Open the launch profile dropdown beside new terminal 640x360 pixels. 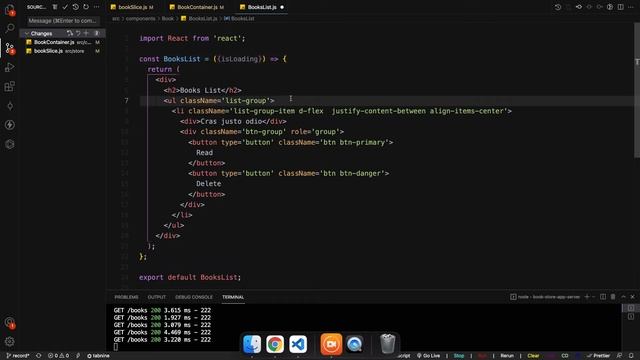point(593,297)
